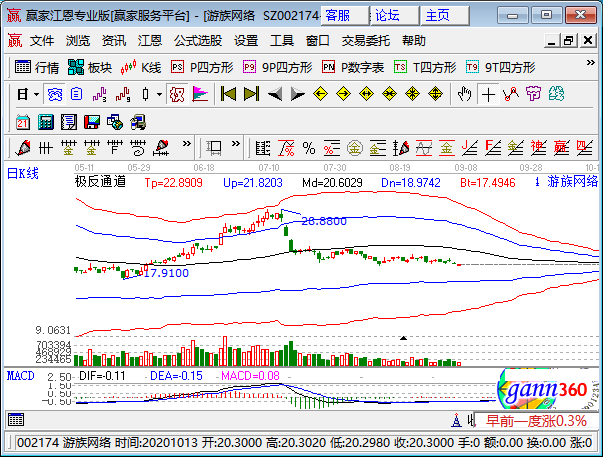Click the 早前一度涨0.3% news ticker
Image resolution: width=603 pixels, height=457 pixels.
pos(536,421)
